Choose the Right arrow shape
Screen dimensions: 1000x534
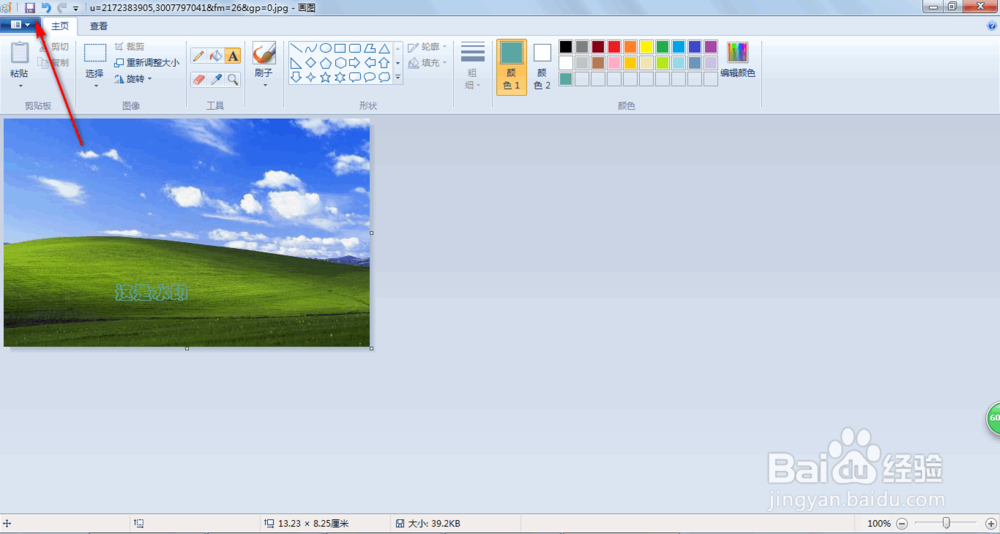[355, 63]
